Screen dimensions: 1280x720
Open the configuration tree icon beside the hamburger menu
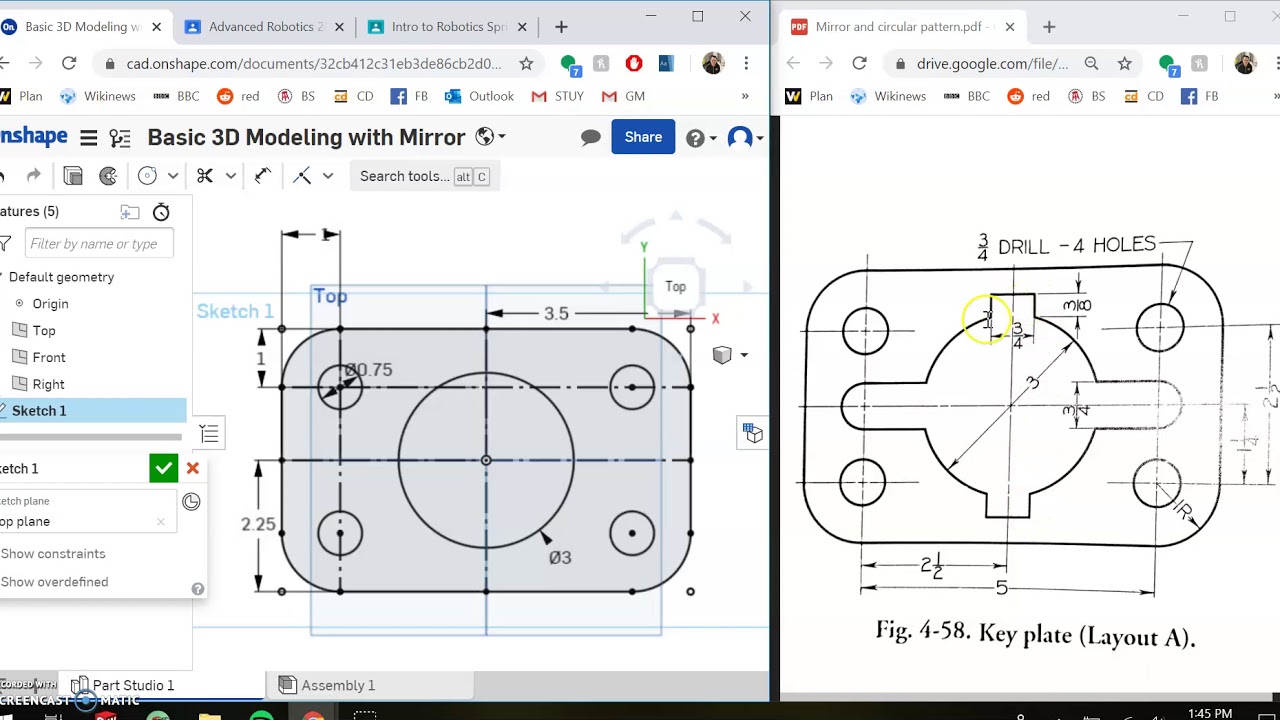click(120, 138)
